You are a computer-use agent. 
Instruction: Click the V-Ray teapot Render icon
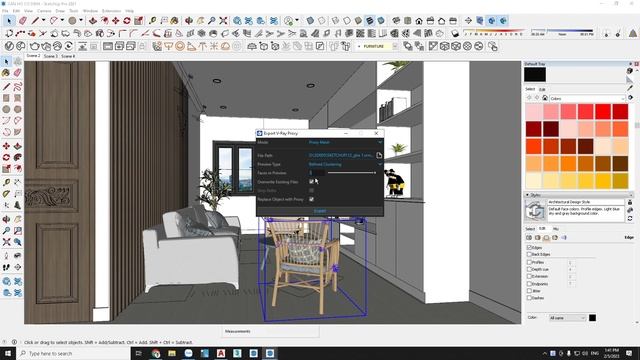35,46
